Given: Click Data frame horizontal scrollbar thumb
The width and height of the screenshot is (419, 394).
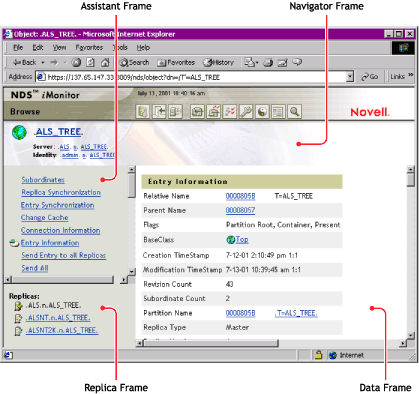Looking at the screenshot, I should [210, 343].
